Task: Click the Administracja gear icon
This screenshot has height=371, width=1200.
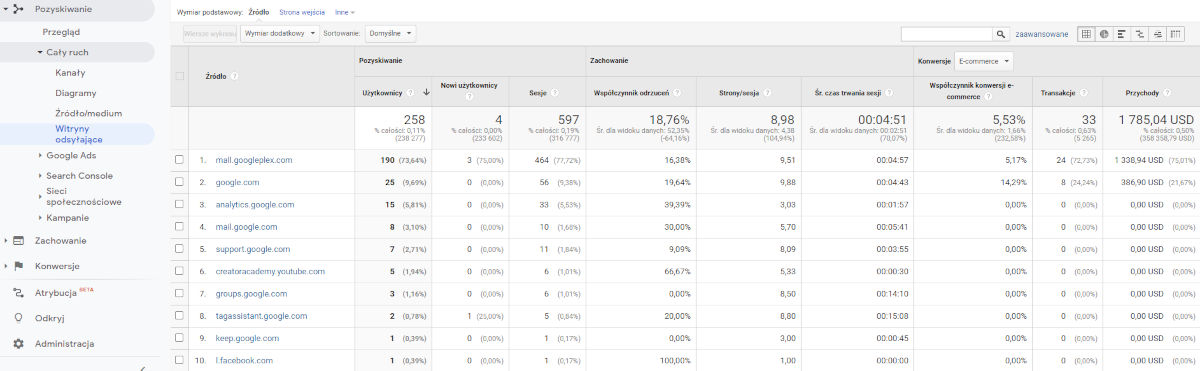Action: (18, 344)
